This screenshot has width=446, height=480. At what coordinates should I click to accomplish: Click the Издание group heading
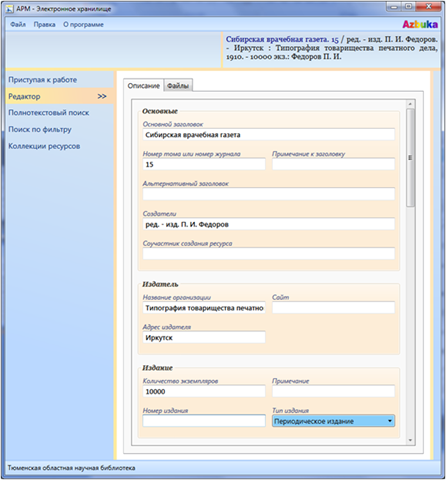tap(157, 368)
